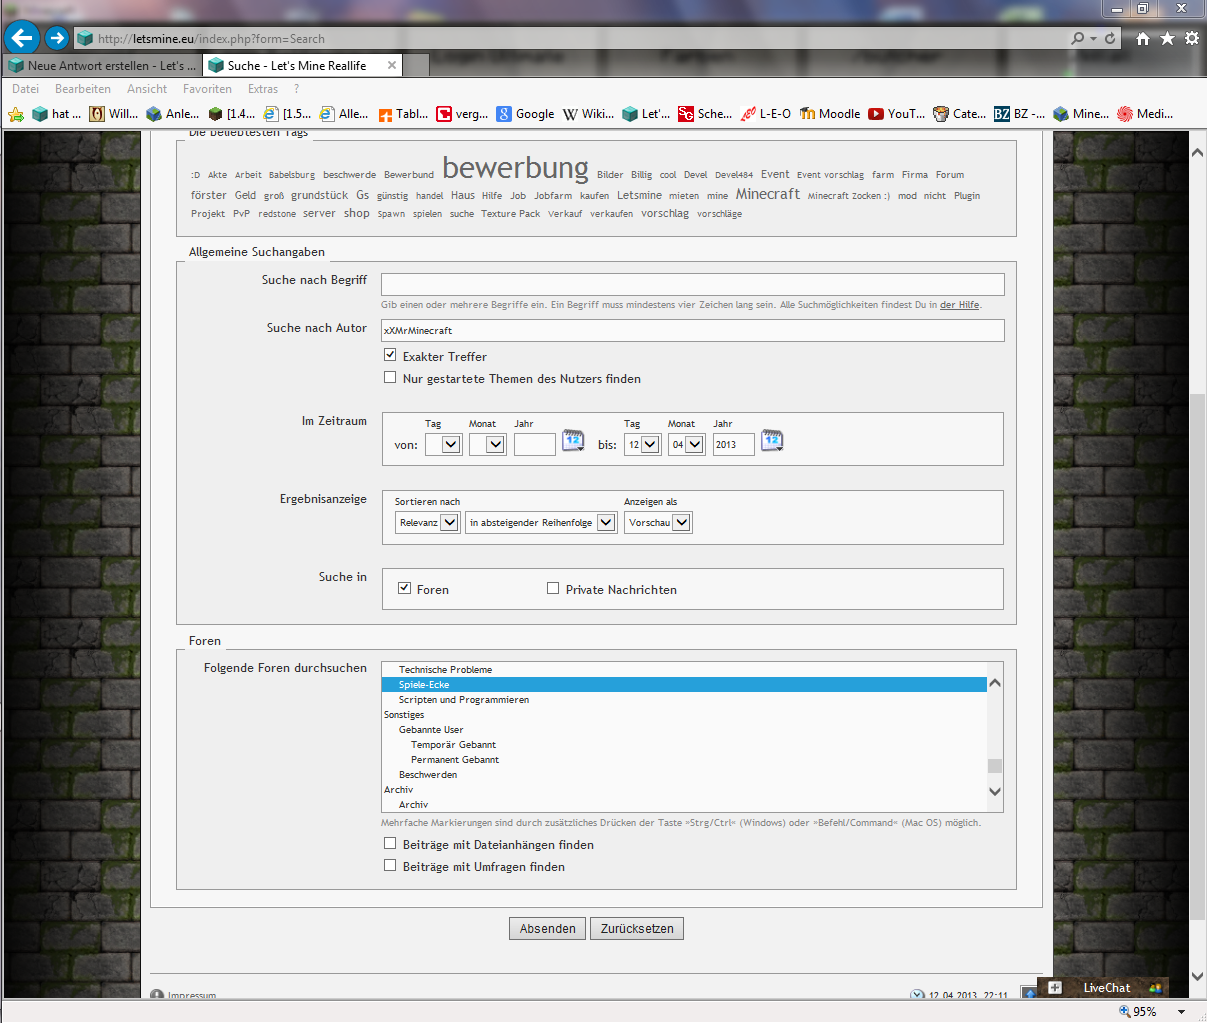Screen dimensions: 1207x1023
Task: Open the YouTube bookmark in favorites bar
Action: [896, 114]
